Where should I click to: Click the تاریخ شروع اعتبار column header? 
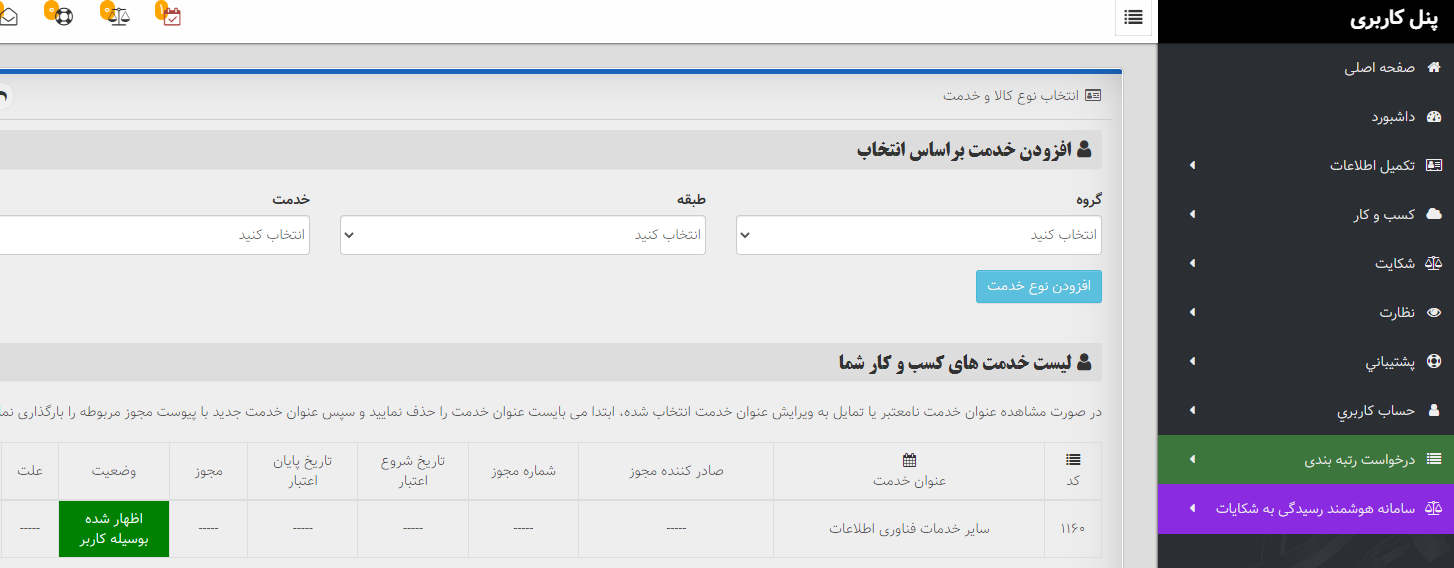tap(412, 470)
